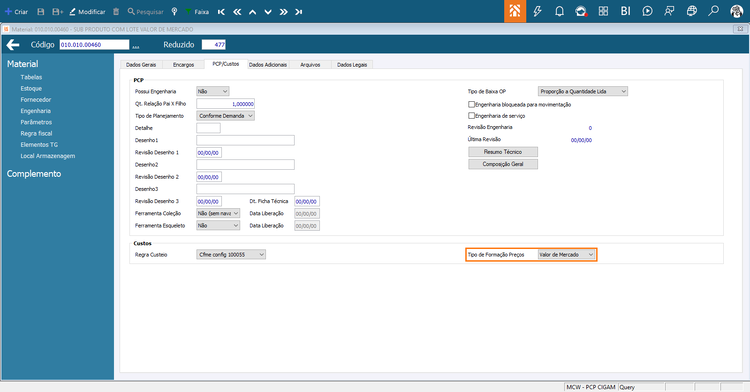Enable Engenharia bloqueada para movimentação checkbox
Viewport: 750px width, 392px height.
[x=471, y=104]
